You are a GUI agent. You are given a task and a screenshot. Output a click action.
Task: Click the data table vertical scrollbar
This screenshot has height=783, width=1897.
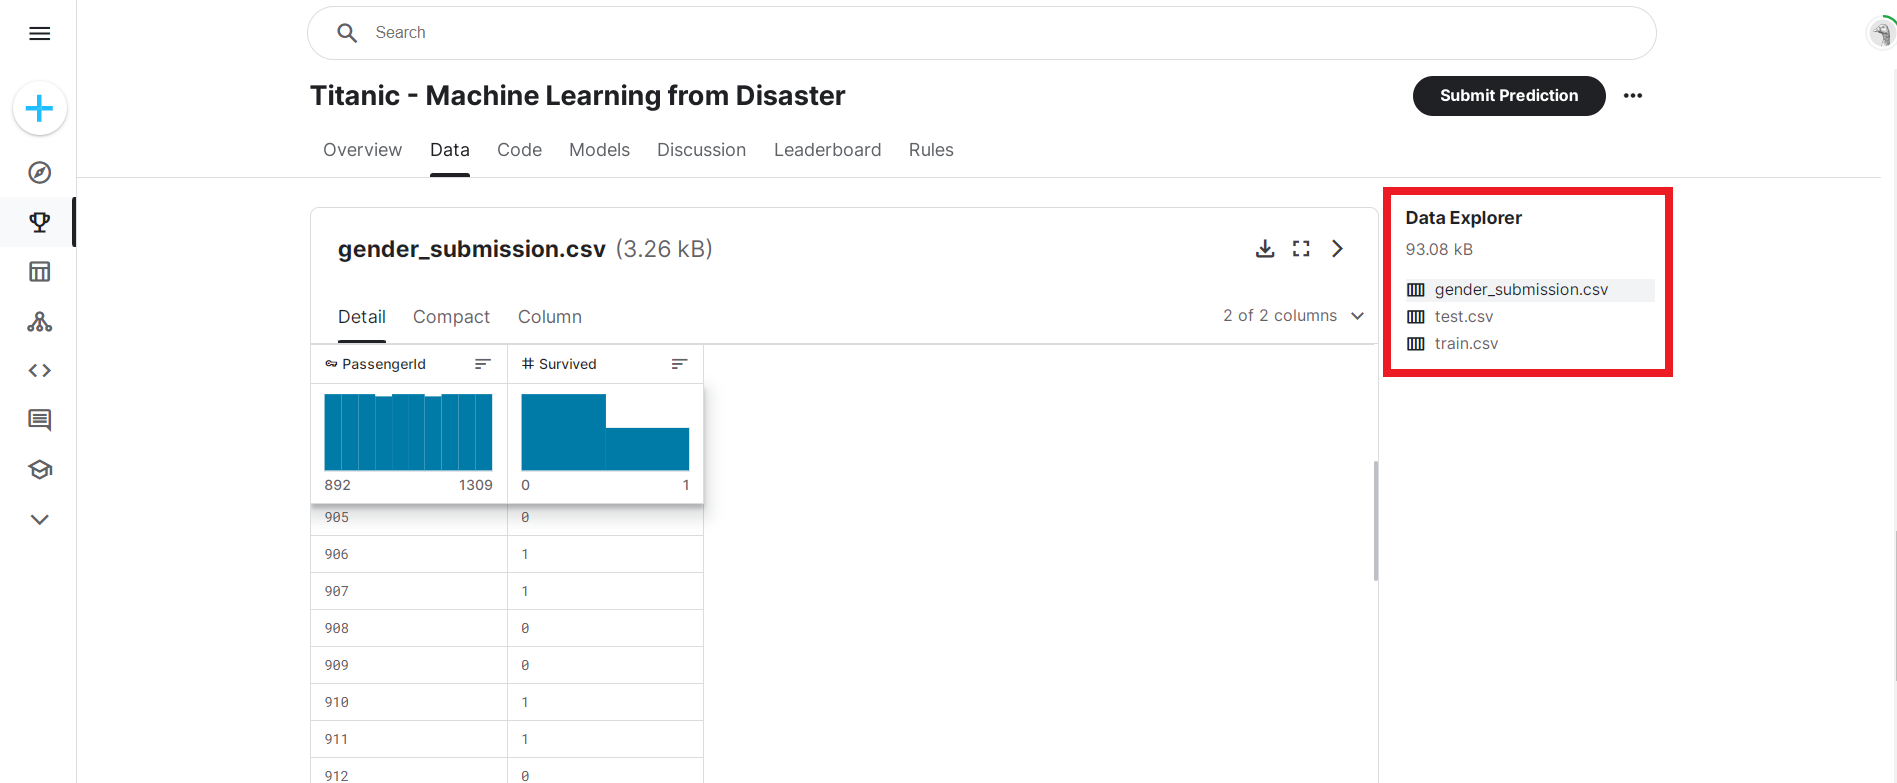(x=1376, y=520)
